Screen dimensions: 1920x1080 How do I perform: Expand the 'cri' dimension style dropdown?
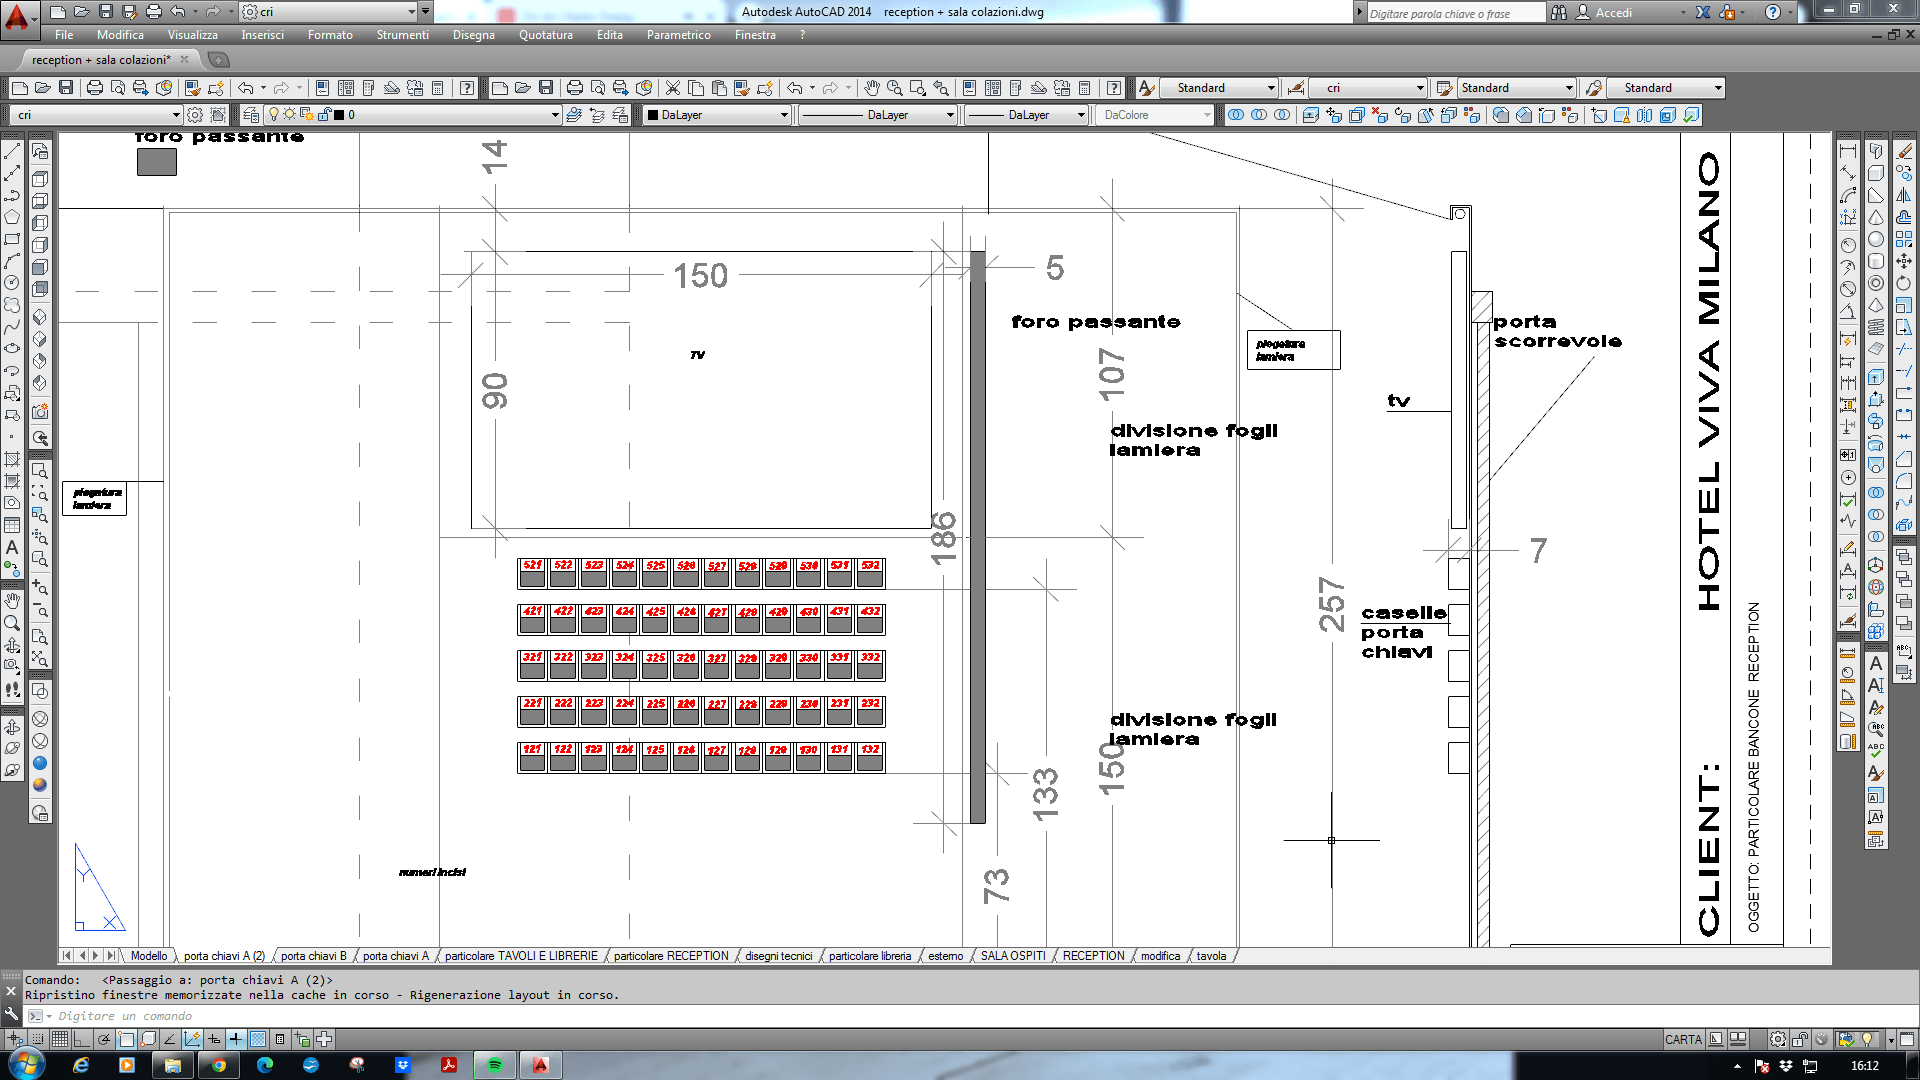(x=1368, y=88)
